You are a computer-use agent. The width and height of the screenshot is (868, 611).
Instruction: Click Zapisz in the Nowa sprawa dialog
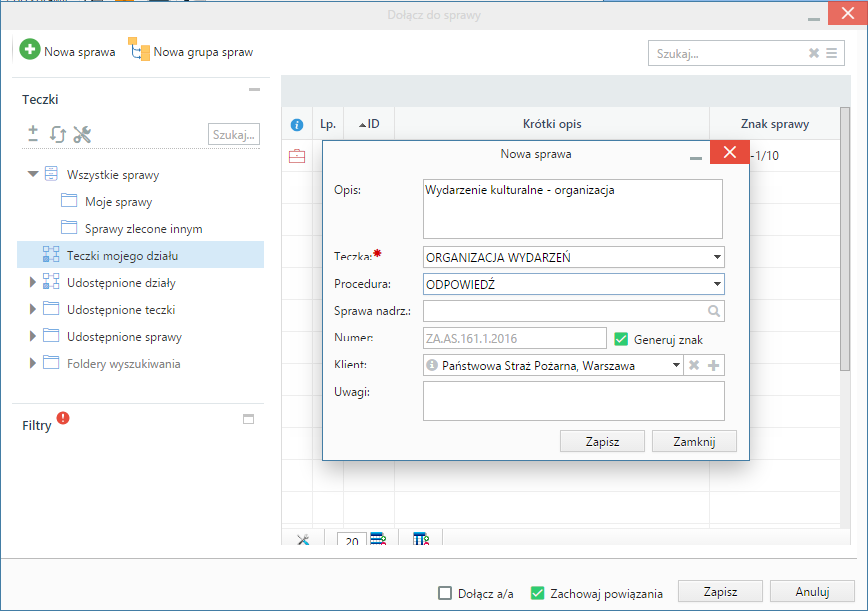point(602,441)
